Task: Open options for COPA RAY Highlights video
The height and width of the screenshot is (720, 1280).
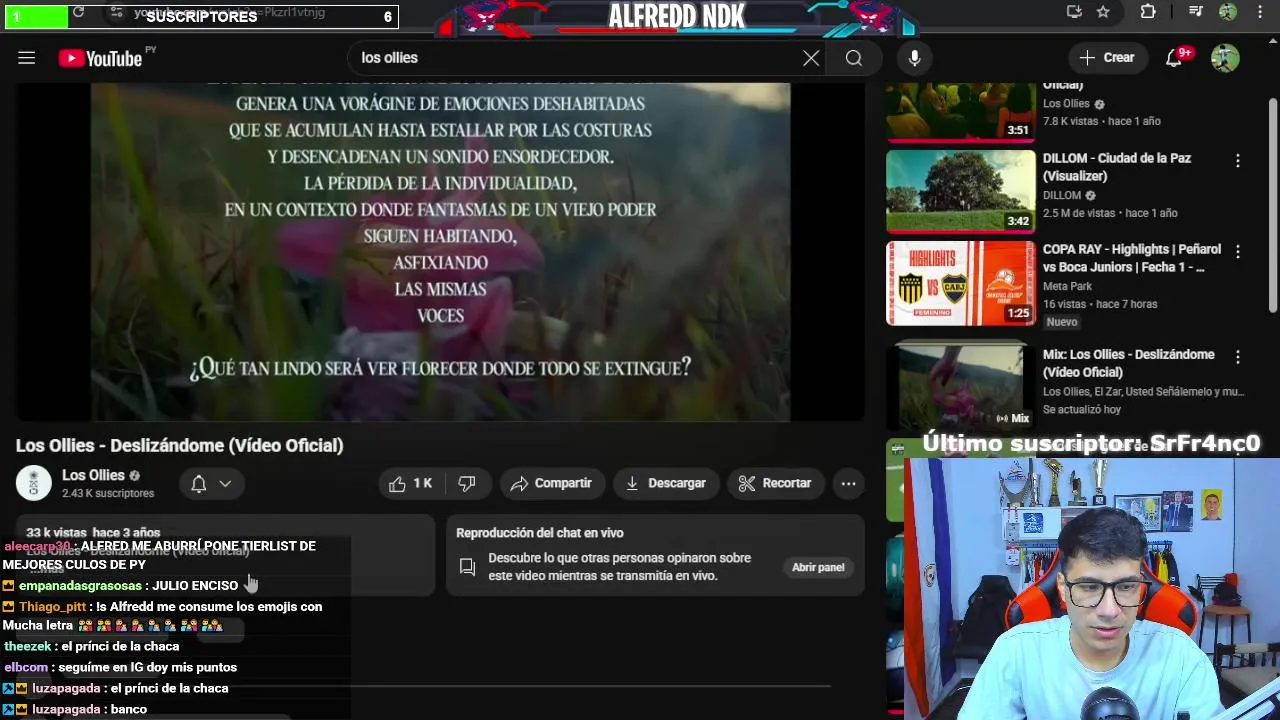Action: pyautogui.click(x=1237, y=252)
